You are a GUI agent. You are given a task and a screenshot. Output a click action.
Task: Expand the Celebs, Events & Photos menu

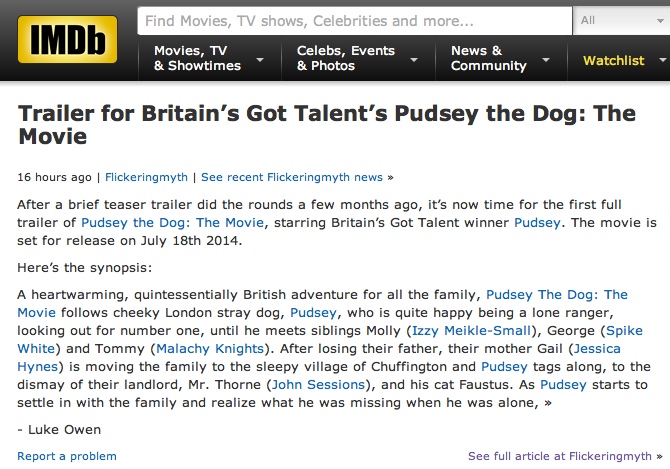point(358,58)
